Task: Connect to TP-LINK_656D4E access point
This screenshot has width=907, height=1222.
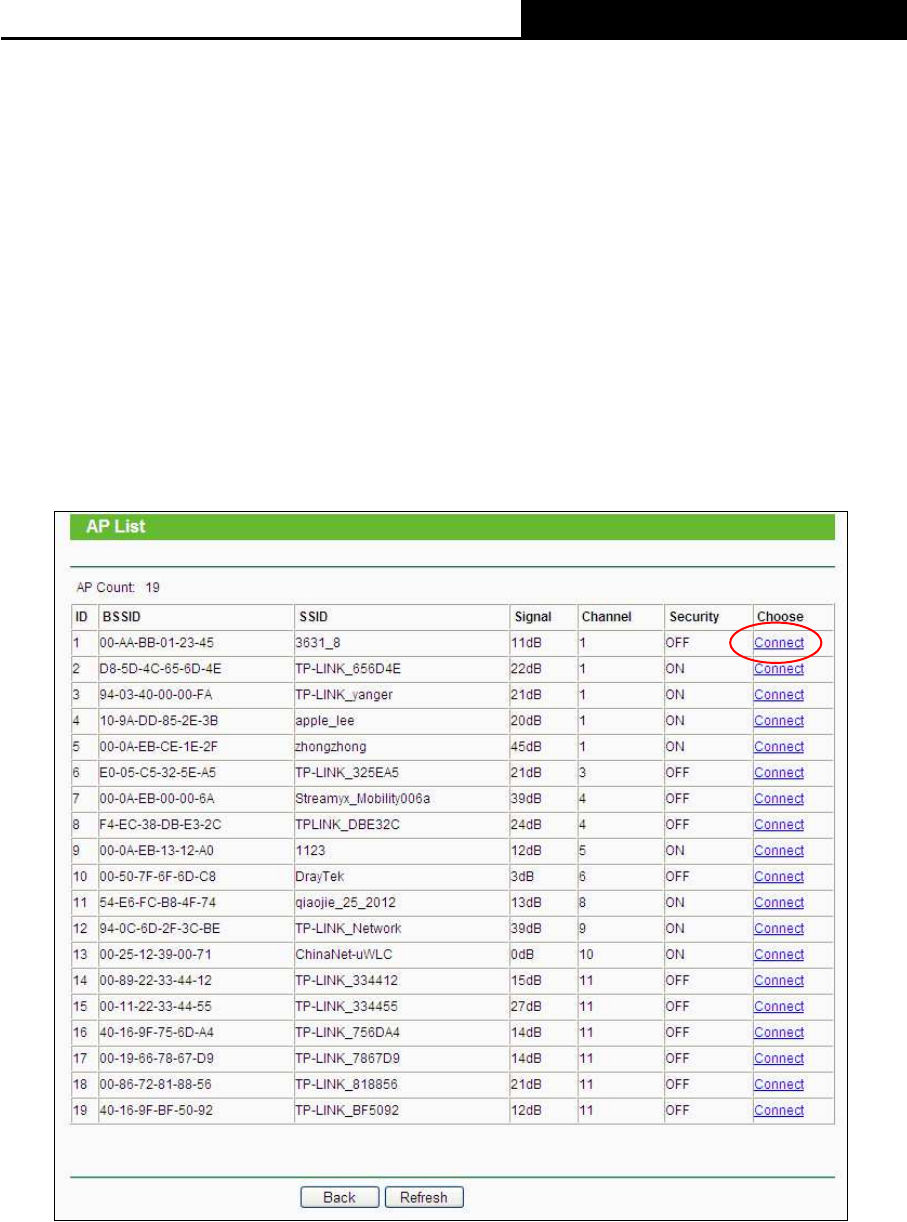Action: [779, 669]
